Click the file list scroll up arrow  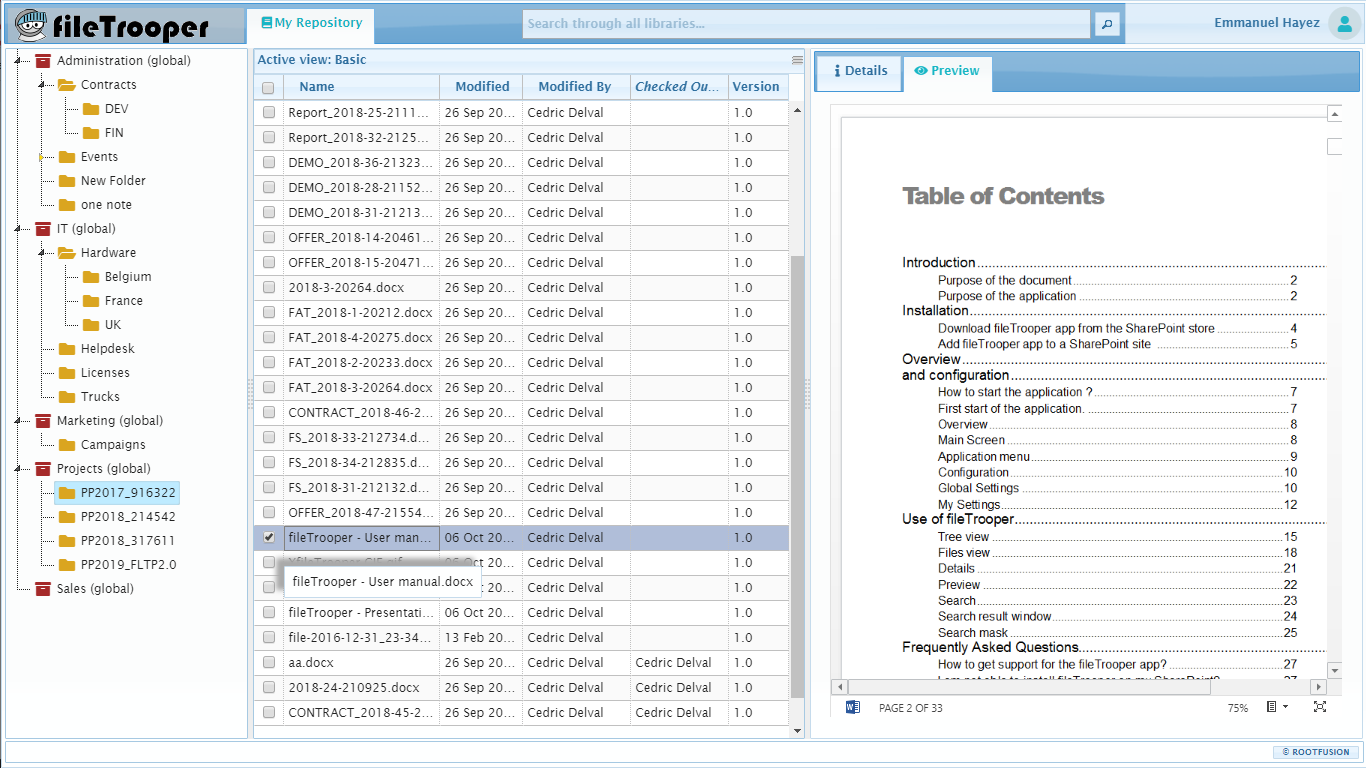coord(797,110)
